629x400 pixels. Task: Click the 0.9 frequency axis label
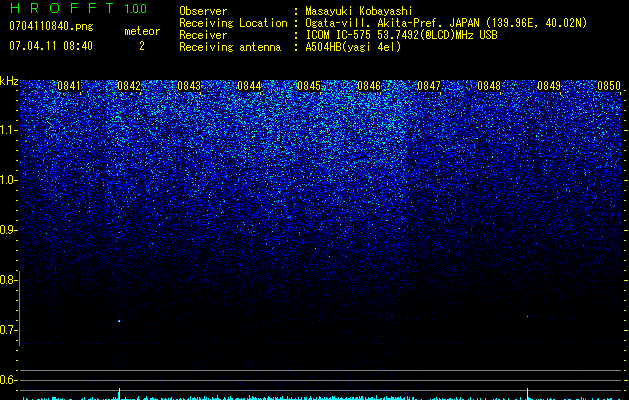8,230
